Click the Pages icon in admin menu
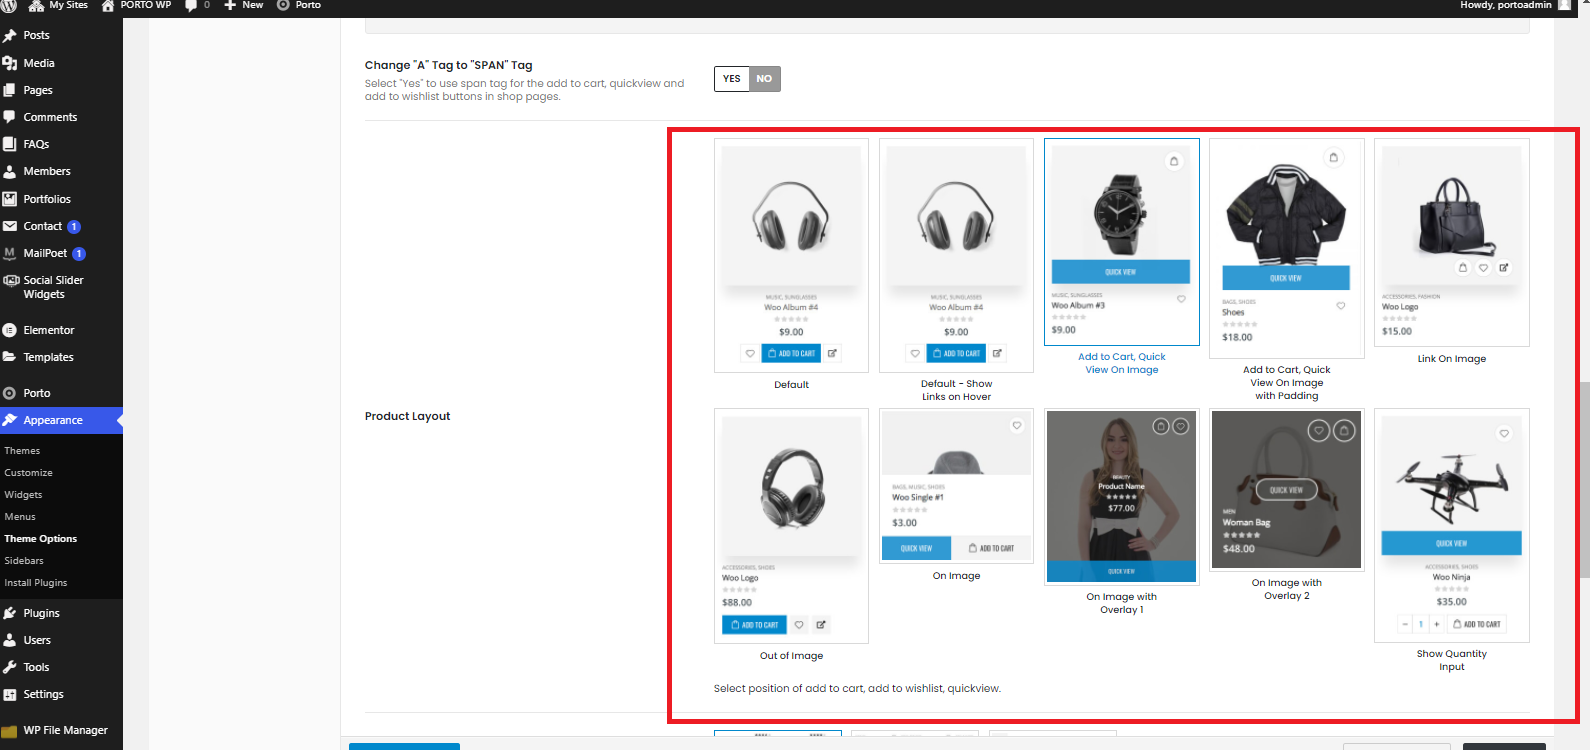Screen dimensions: 1590x750 [x=10, y=90]
